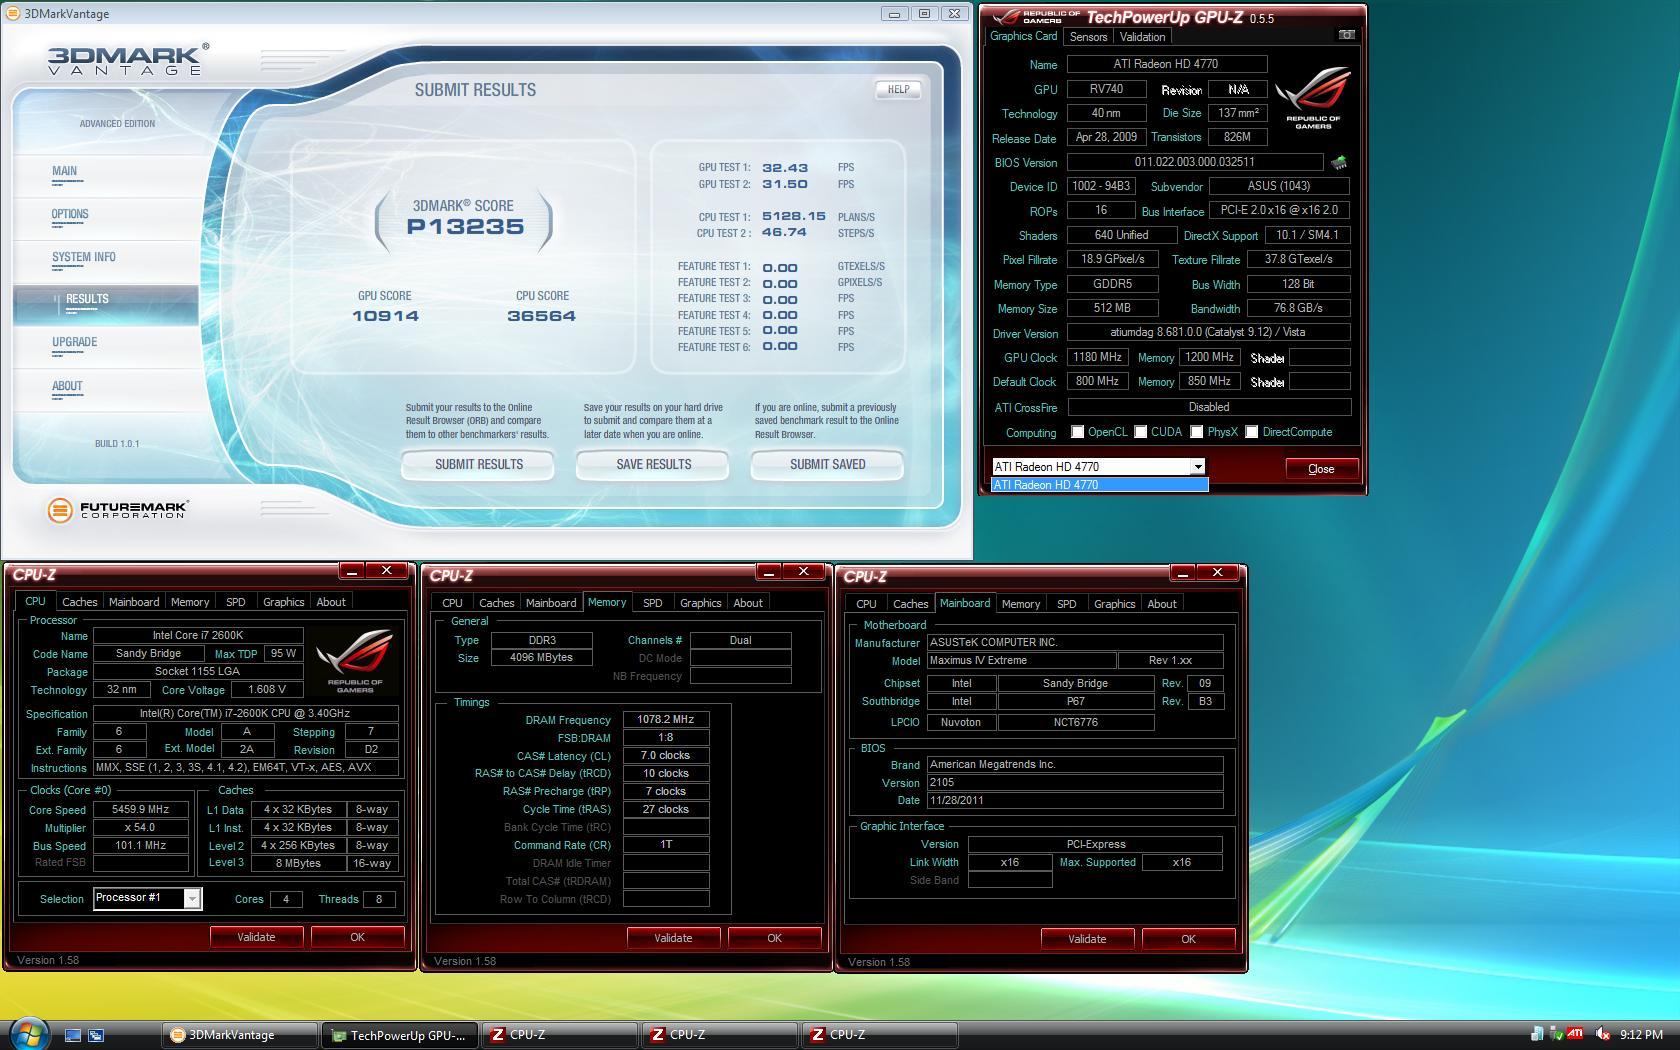Viewport: 1680px width, 1050px height.
Task: Click the GPU Clock 1180 MHz field
Action: 1097,357
